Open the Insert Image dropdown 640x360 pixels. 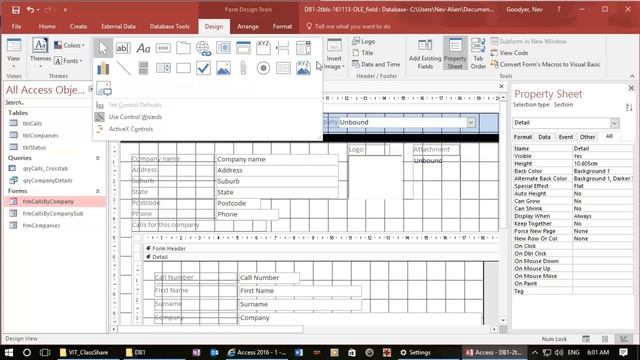pos(334,66)
